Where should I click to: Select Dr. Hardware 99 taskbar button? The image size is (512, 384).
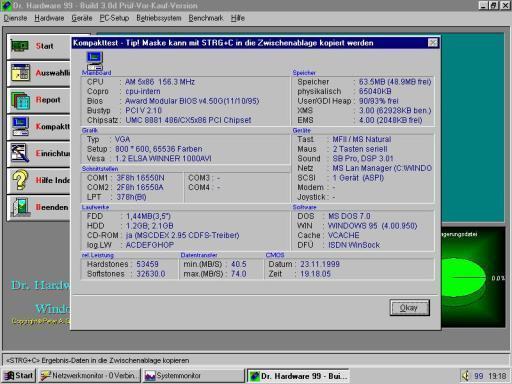tap(298, 376)
